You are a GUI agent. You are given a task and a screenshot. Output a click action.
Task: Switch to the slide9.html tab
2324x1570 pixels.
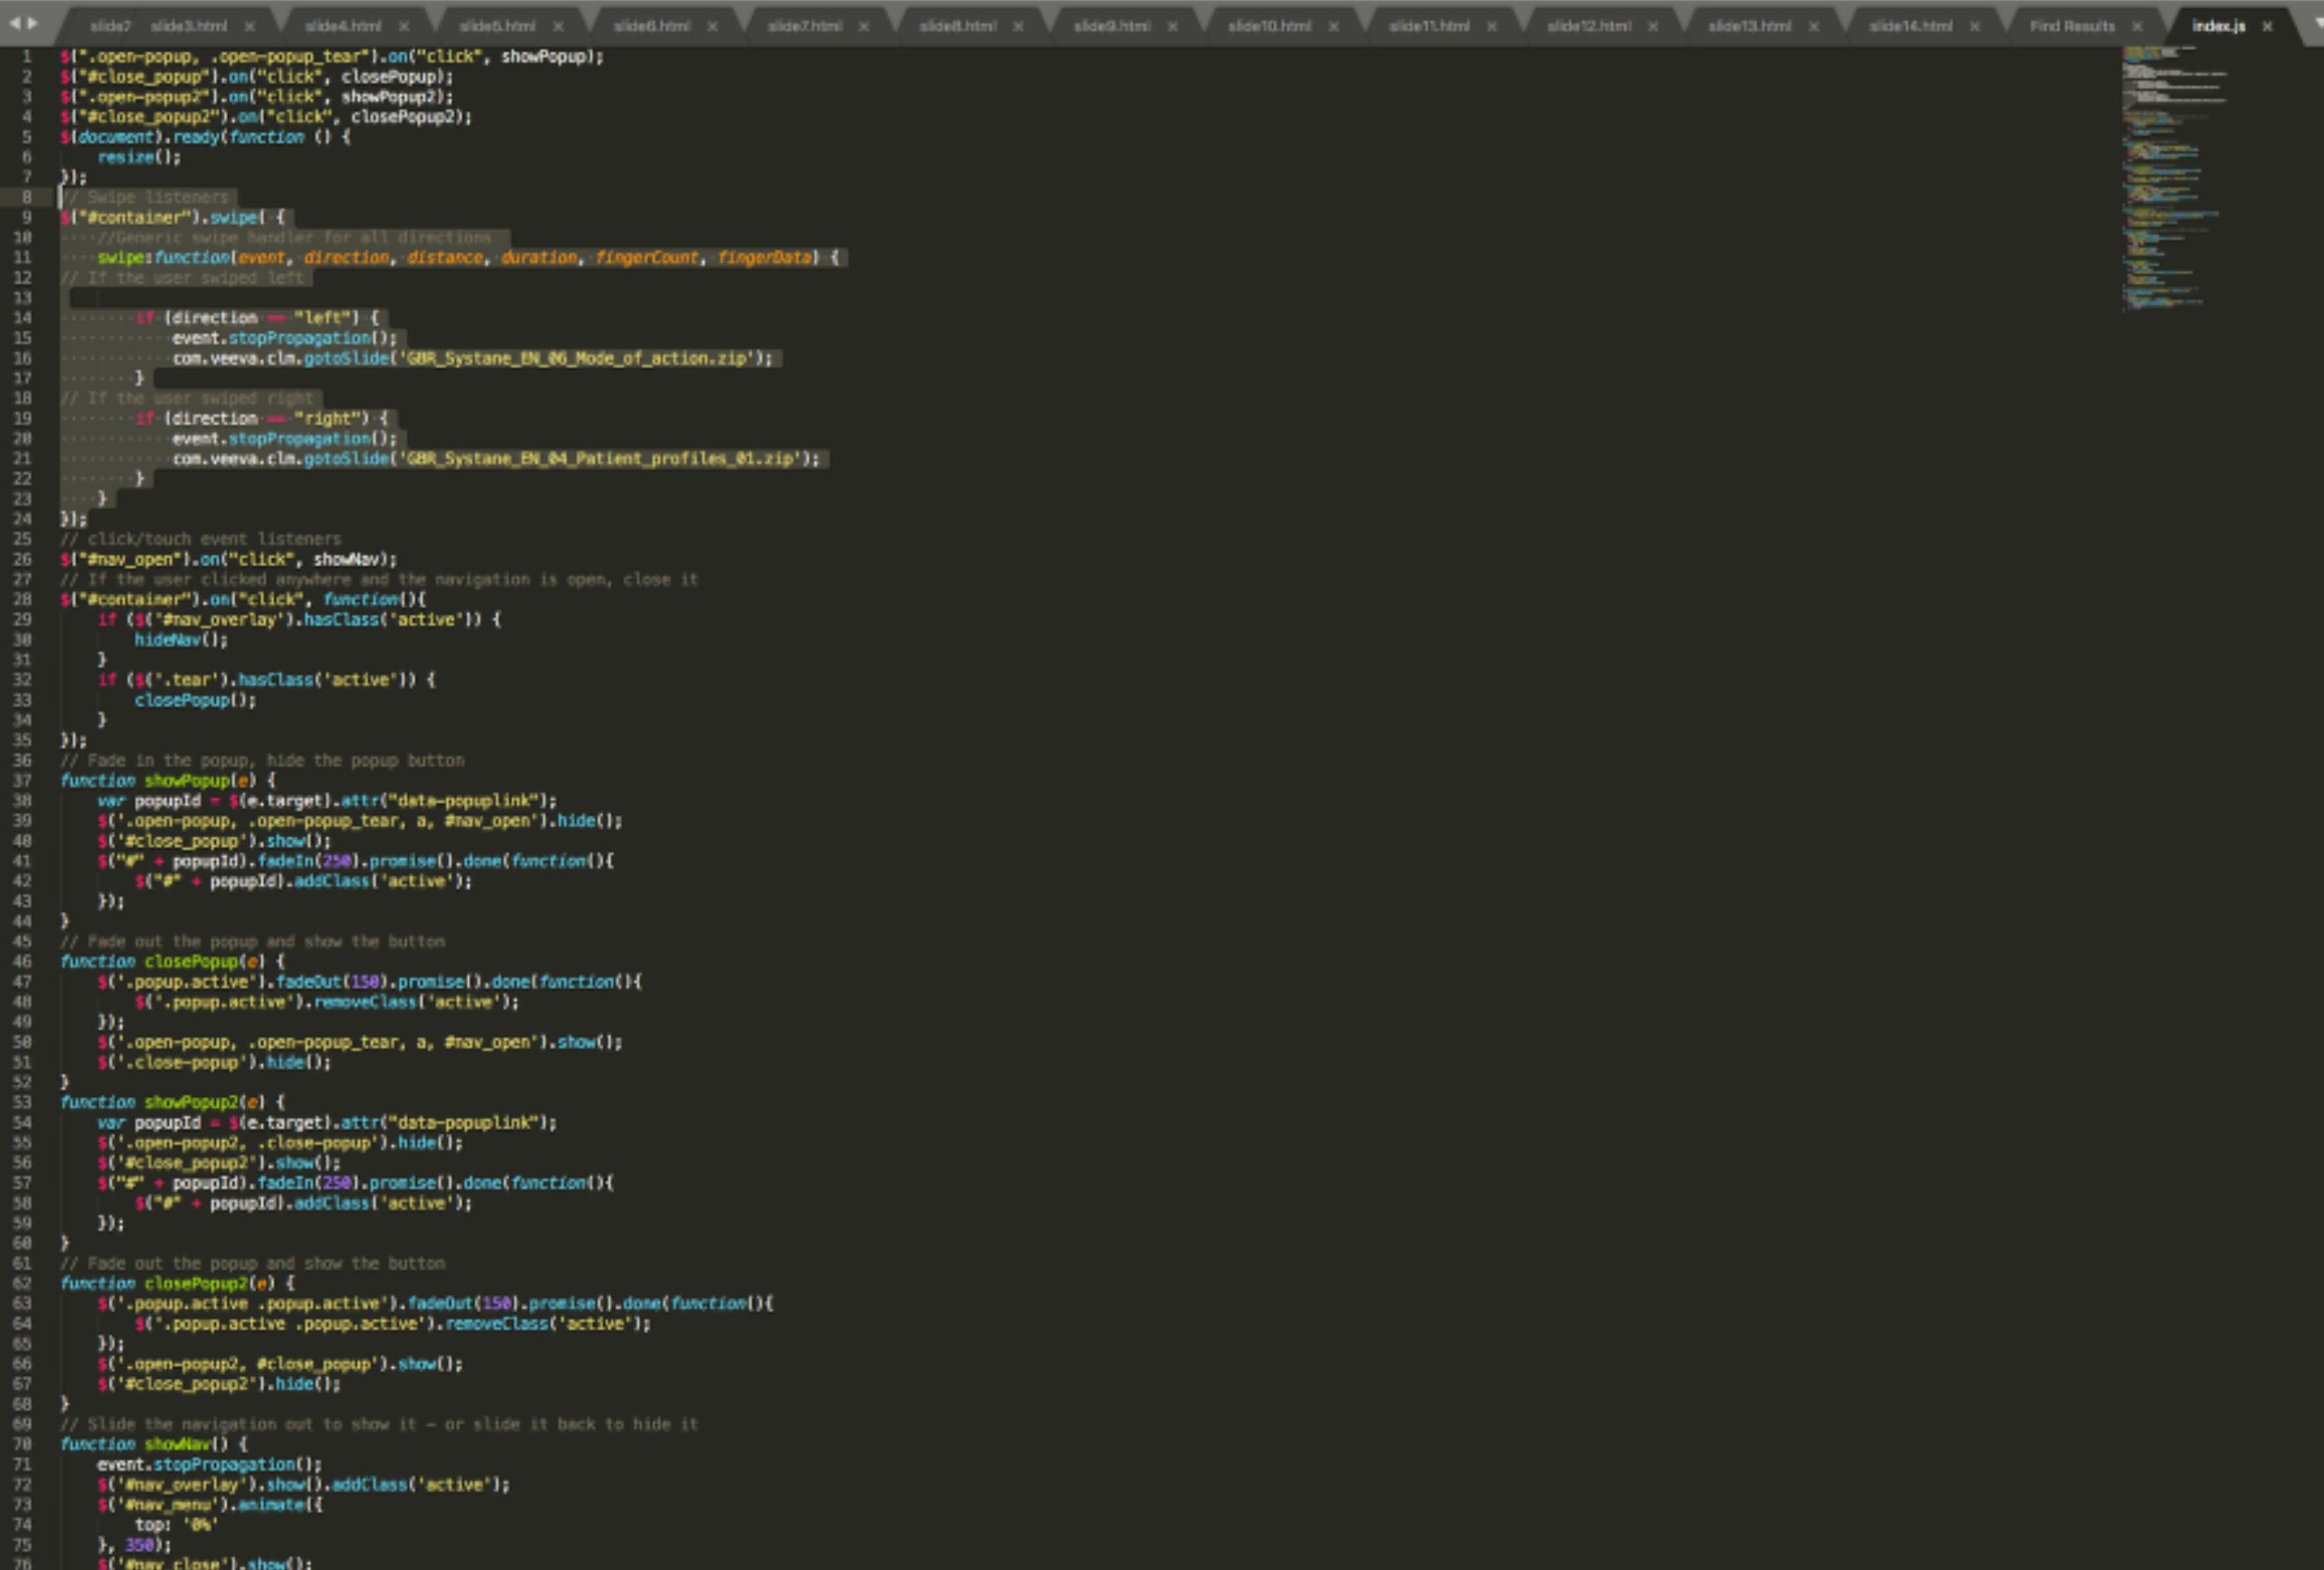point(1112,26)
